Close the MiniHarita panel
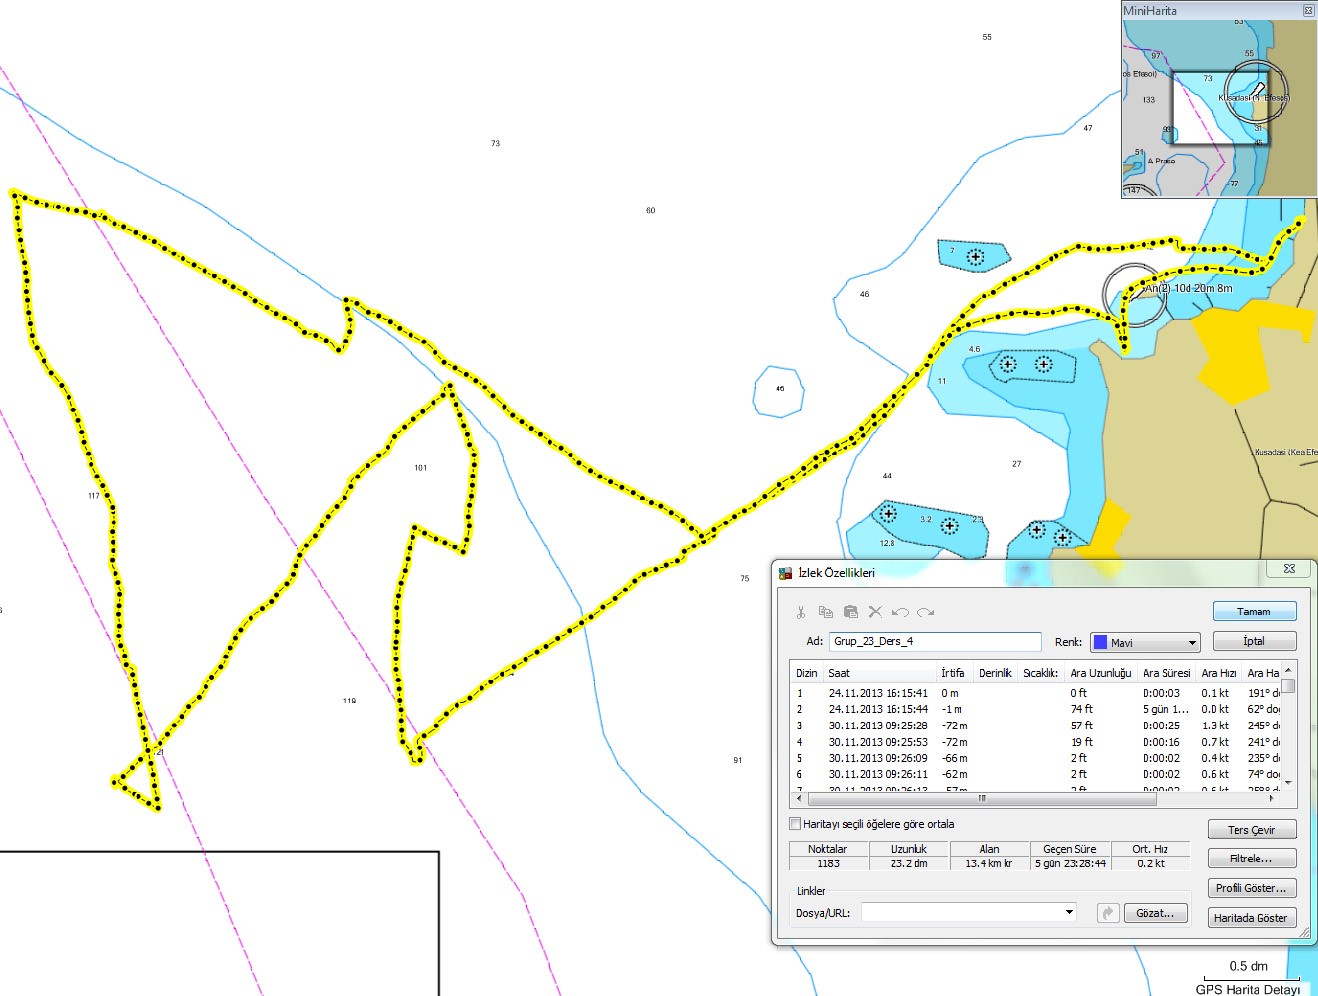The width and height of the screenshot is (1318, 996). pyautogui.click(x=1307, y=10)
